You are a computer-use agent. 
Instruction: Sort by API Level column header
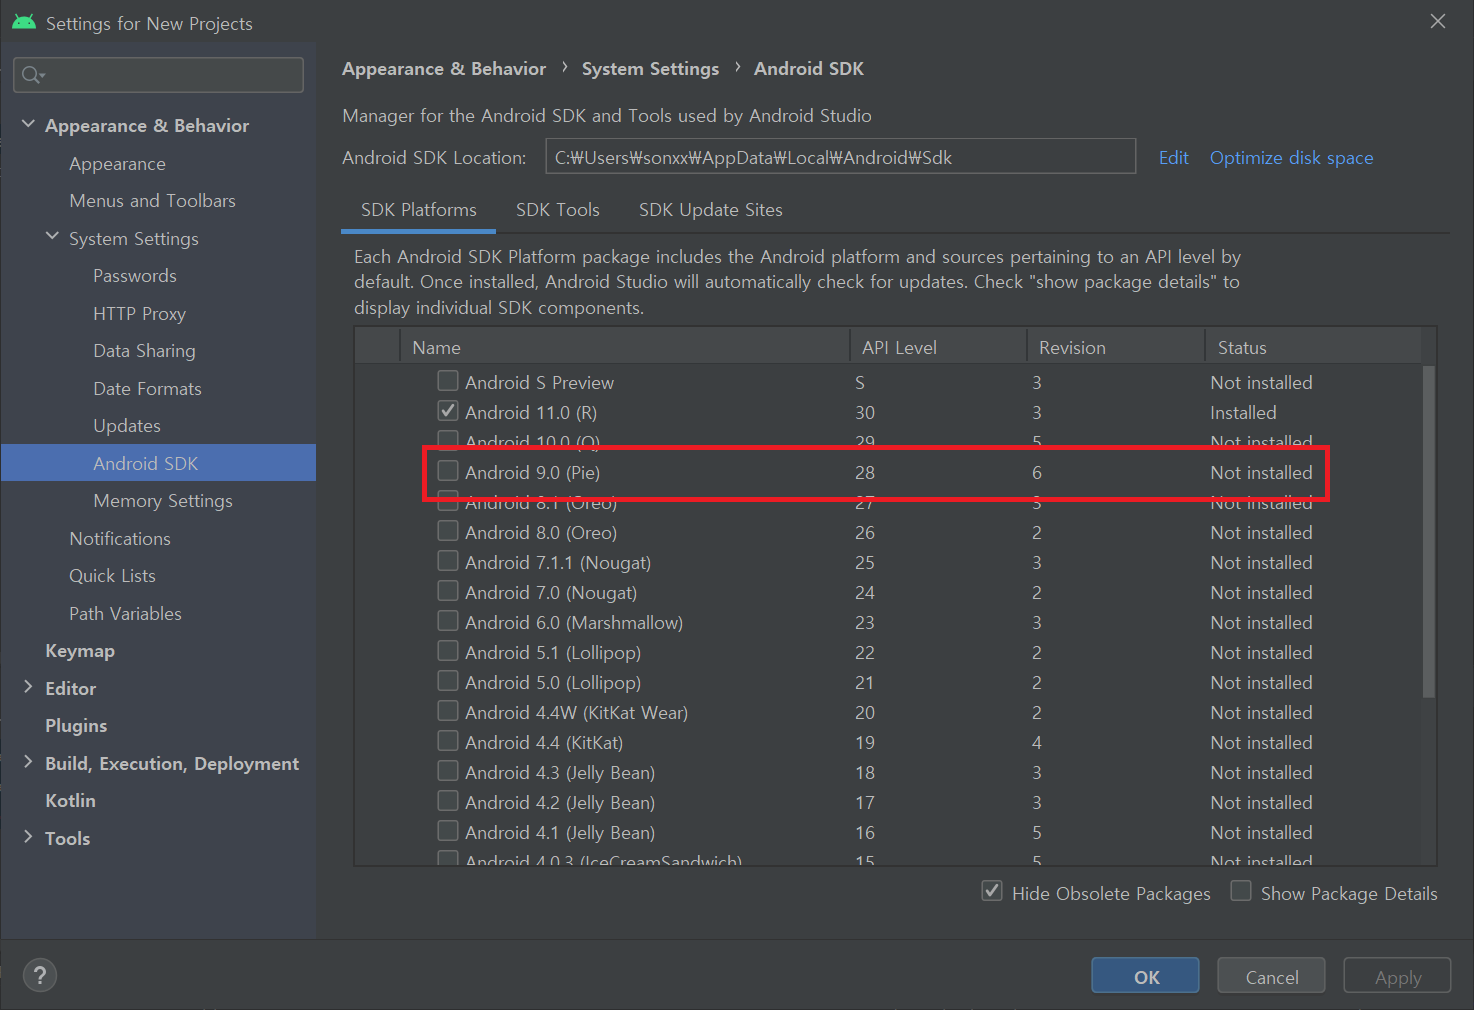(x=938, y=347)
